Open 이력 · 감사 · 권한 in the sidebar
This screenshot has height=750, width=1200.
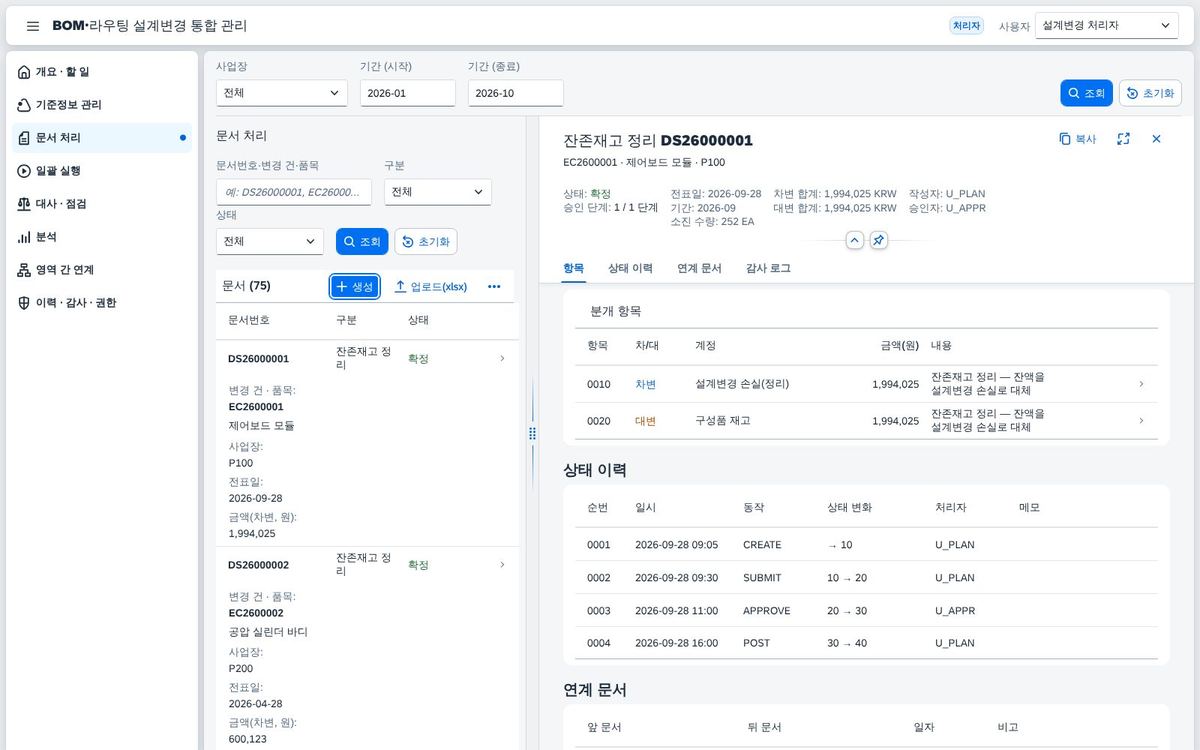[x=101, y=303]
